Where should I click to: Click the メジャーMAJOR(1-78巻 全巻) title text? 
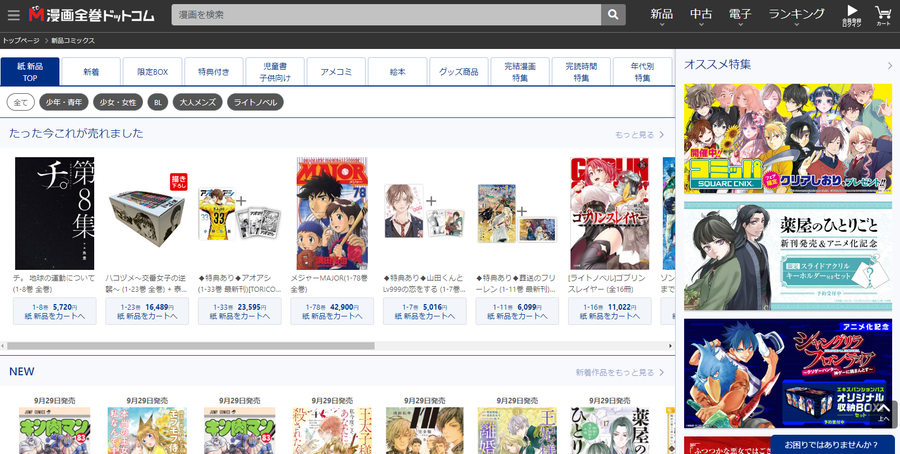(x=328, y=284)
